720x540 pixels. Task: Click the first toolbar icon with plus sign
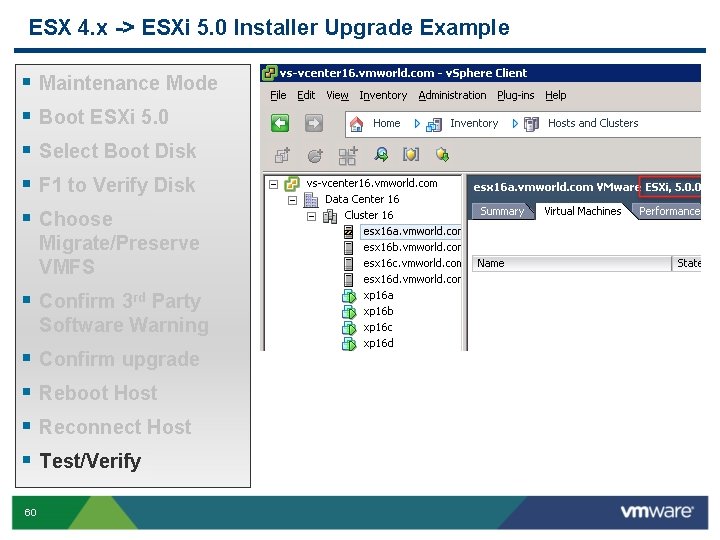click(282, 155)
